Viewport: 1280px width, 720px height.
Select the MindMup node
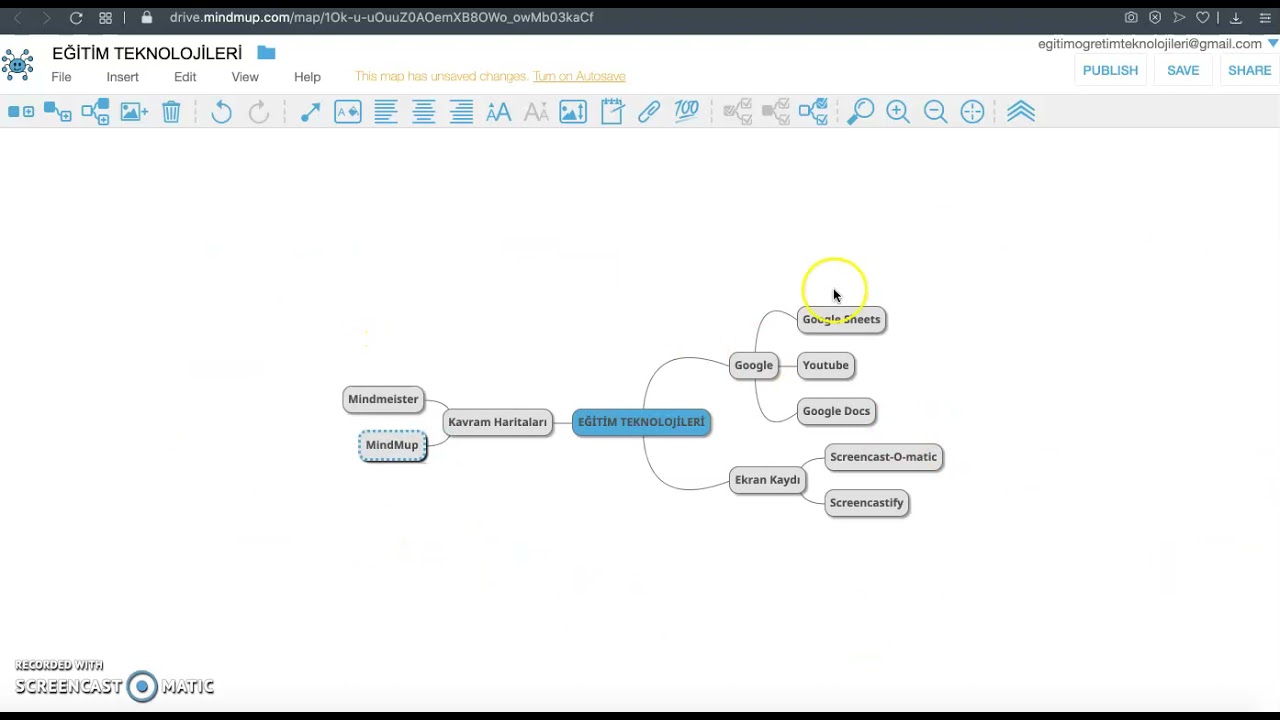[392, 445]
